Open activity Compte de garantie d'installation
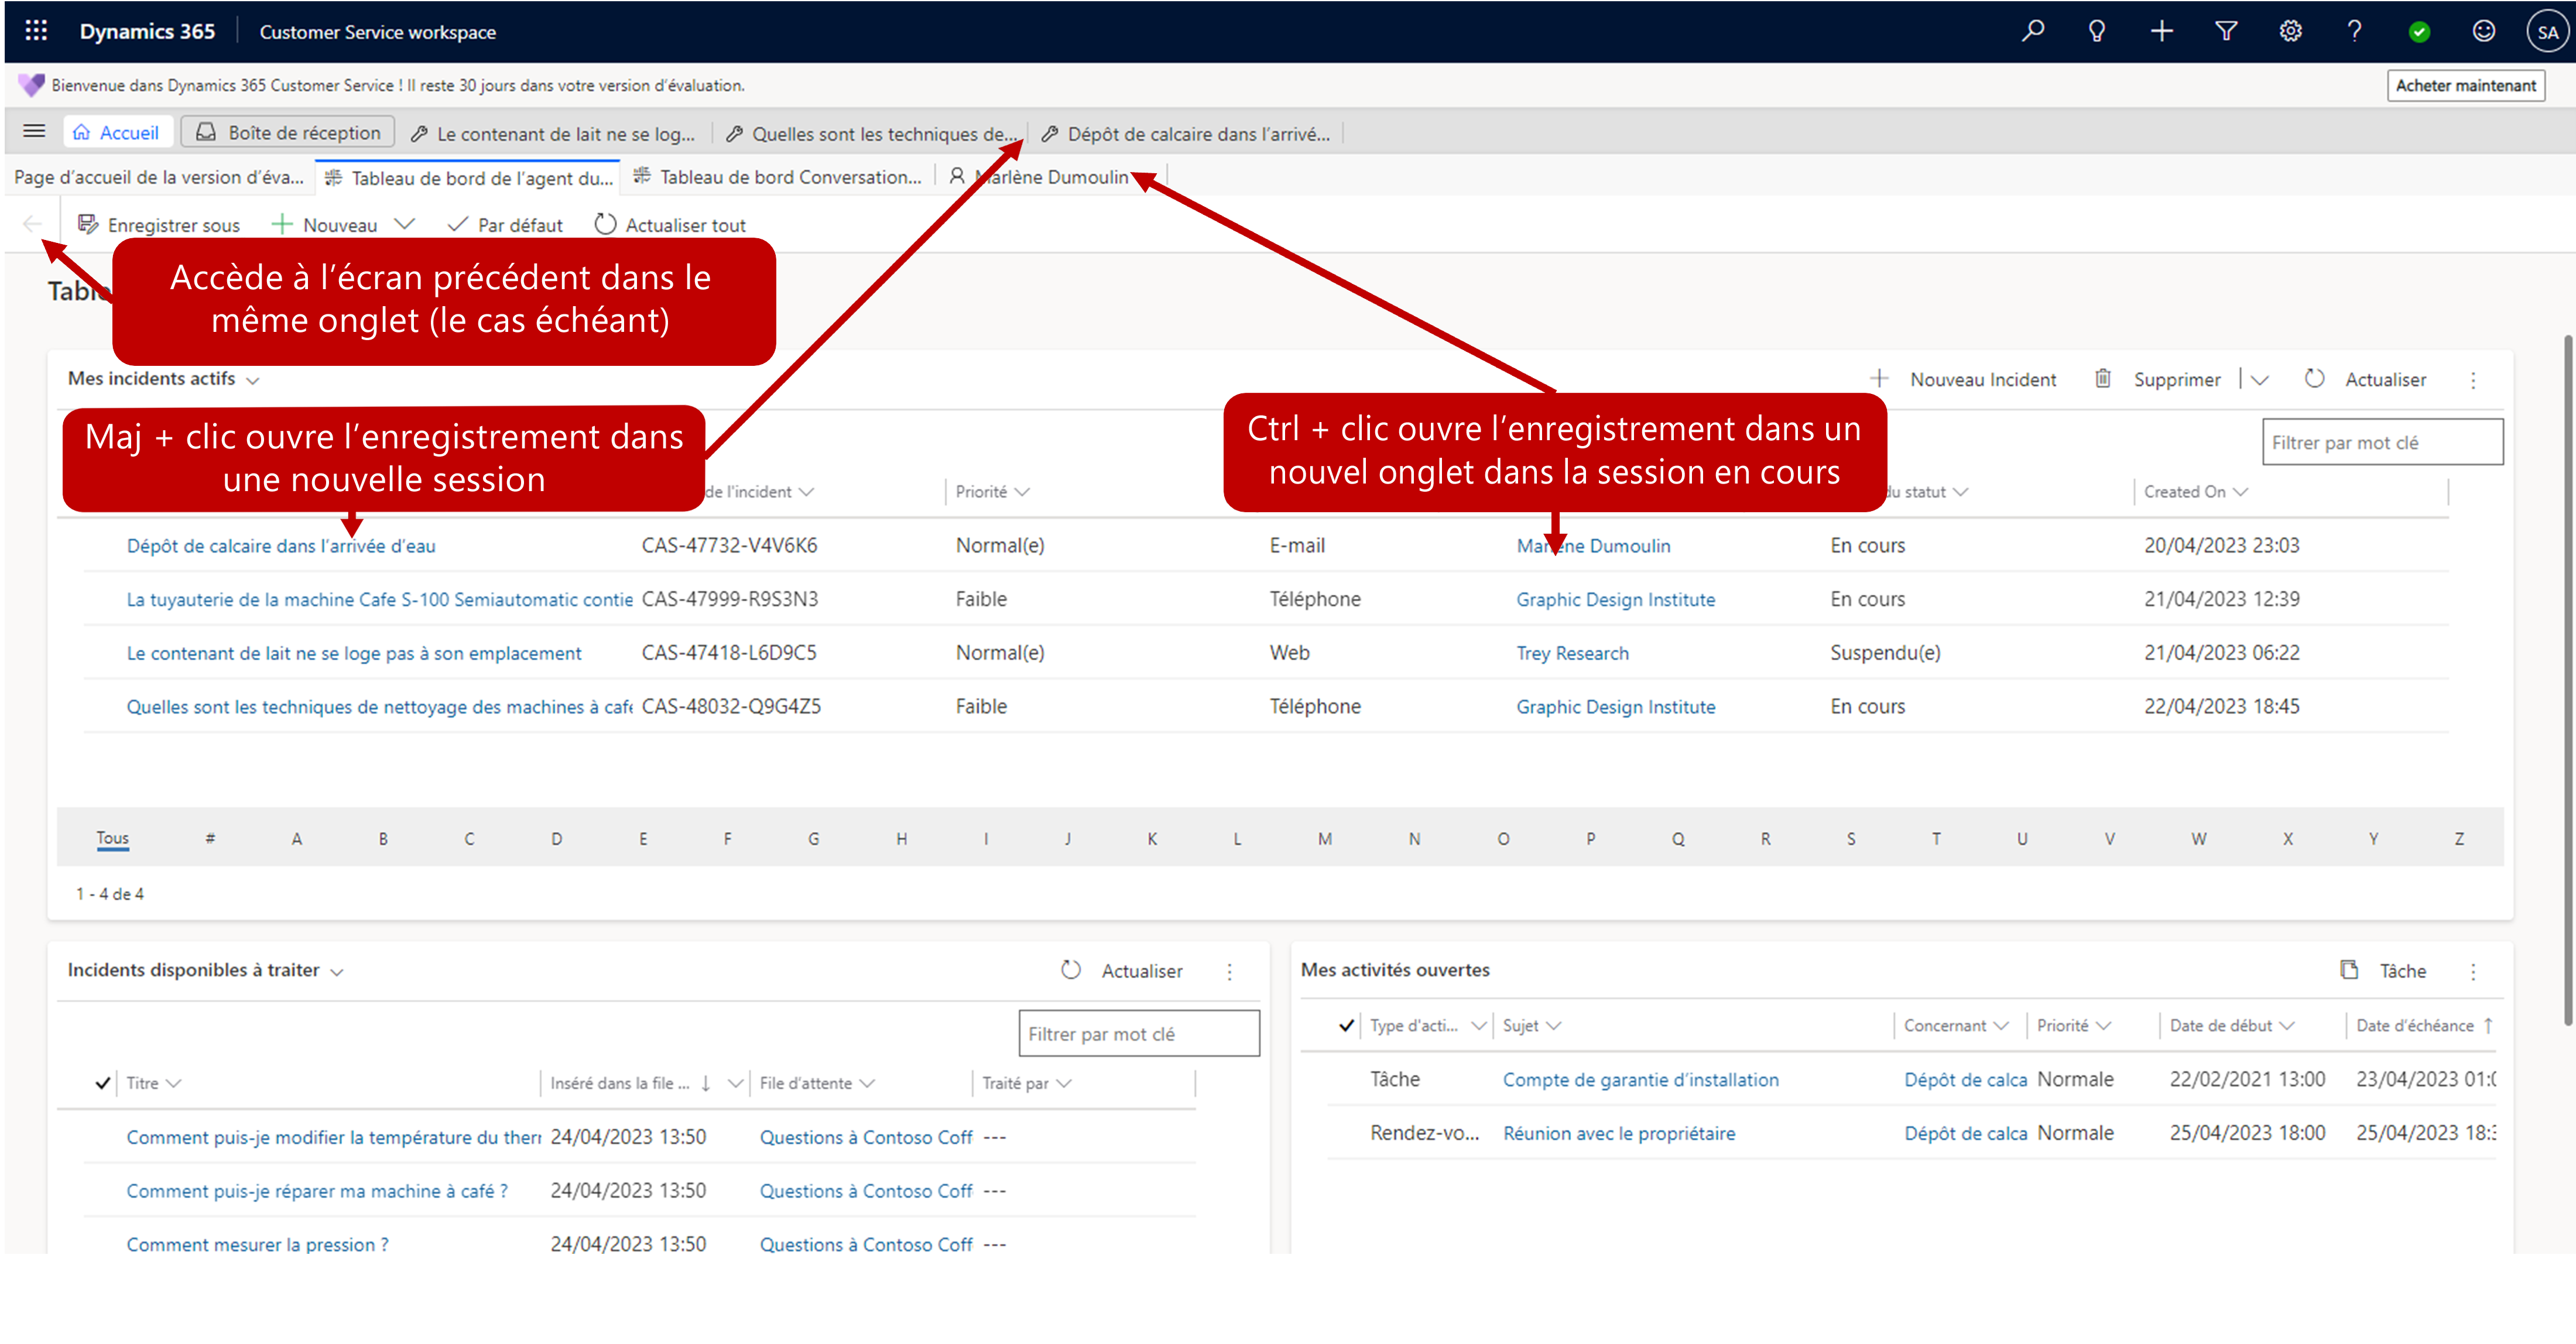The width and height of the screenshot is (2576, 1344). pyautogui.click(x=1640, y=1080)
